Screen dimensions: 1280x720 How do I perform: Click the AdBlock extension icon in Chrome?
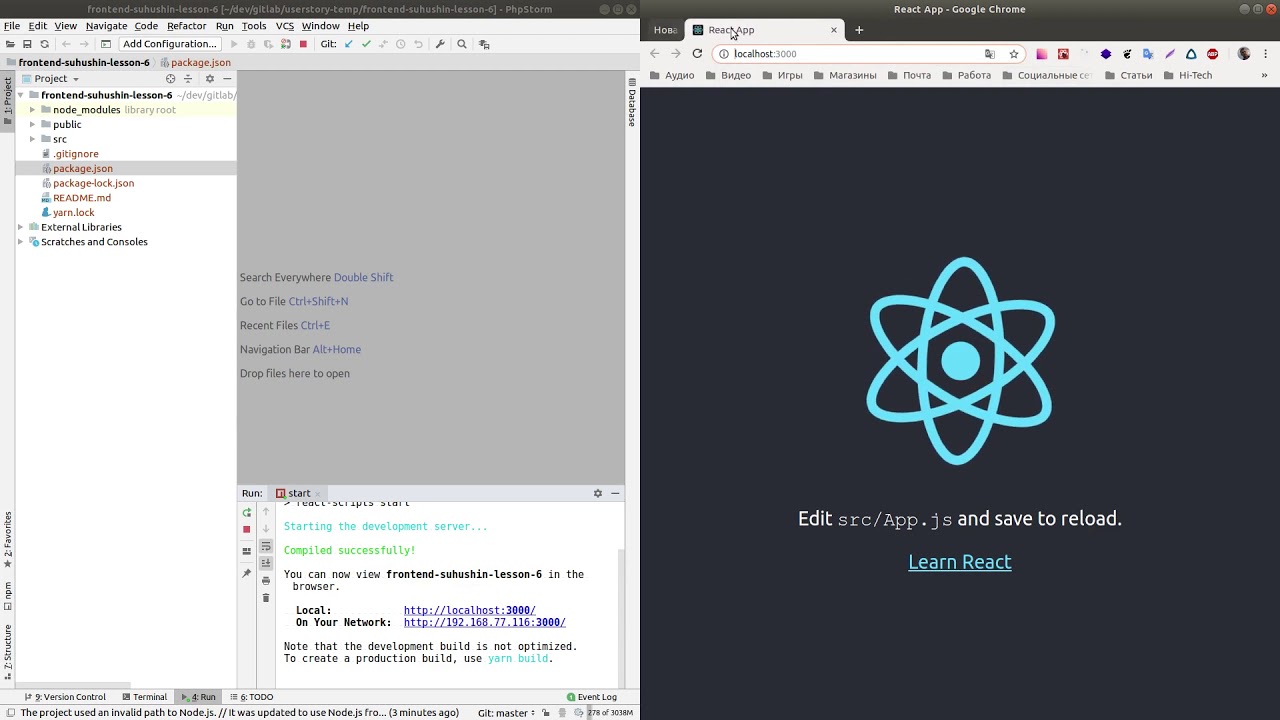(1213, 54)
